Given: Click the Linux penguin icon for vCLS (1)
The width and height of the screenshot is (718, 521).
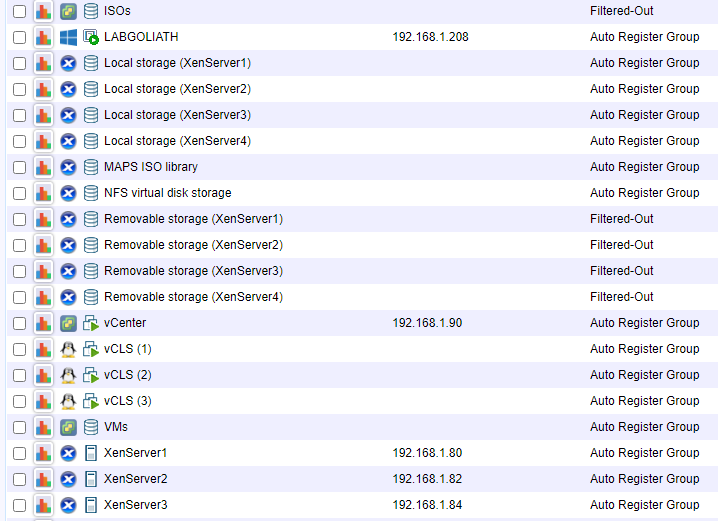Looking at the screenshot, I should (x=68, y=349).
